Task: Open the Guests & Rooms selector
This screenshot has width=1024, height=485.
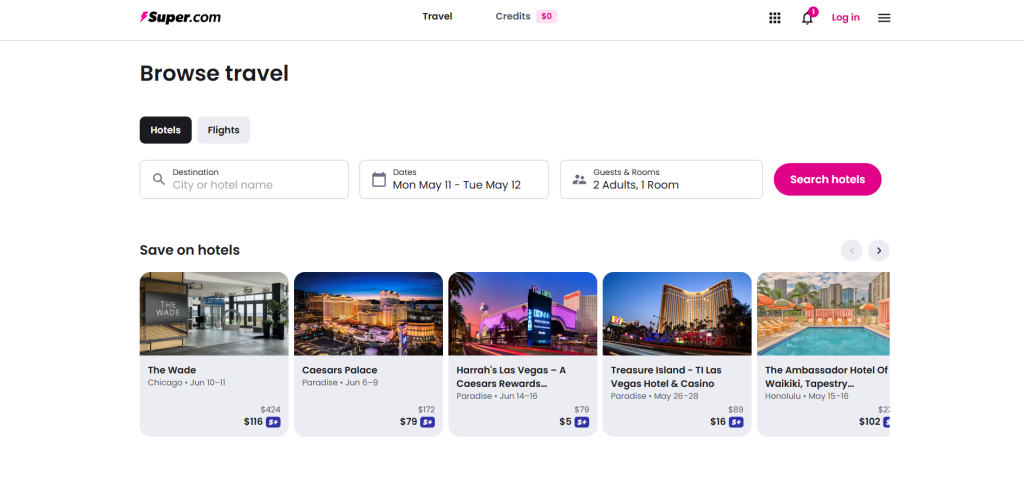Action: [x=661, y=180]
